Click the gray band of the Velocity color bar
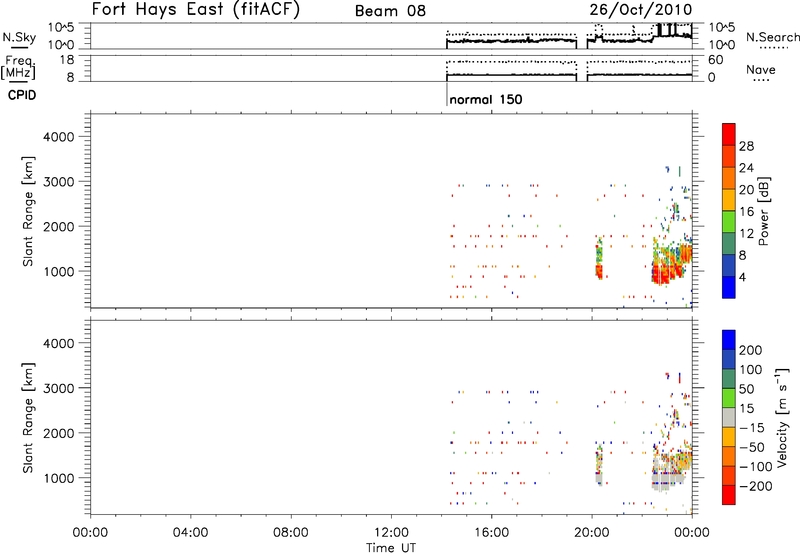Viewport: 800px width, 554px height. coord(729,417)
